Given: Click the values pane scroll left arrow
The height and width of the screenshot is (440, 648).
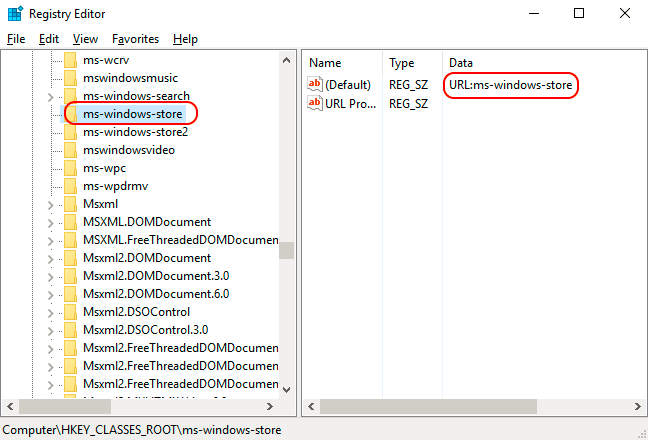Looking at the screenshot, I should click(311, 407).
